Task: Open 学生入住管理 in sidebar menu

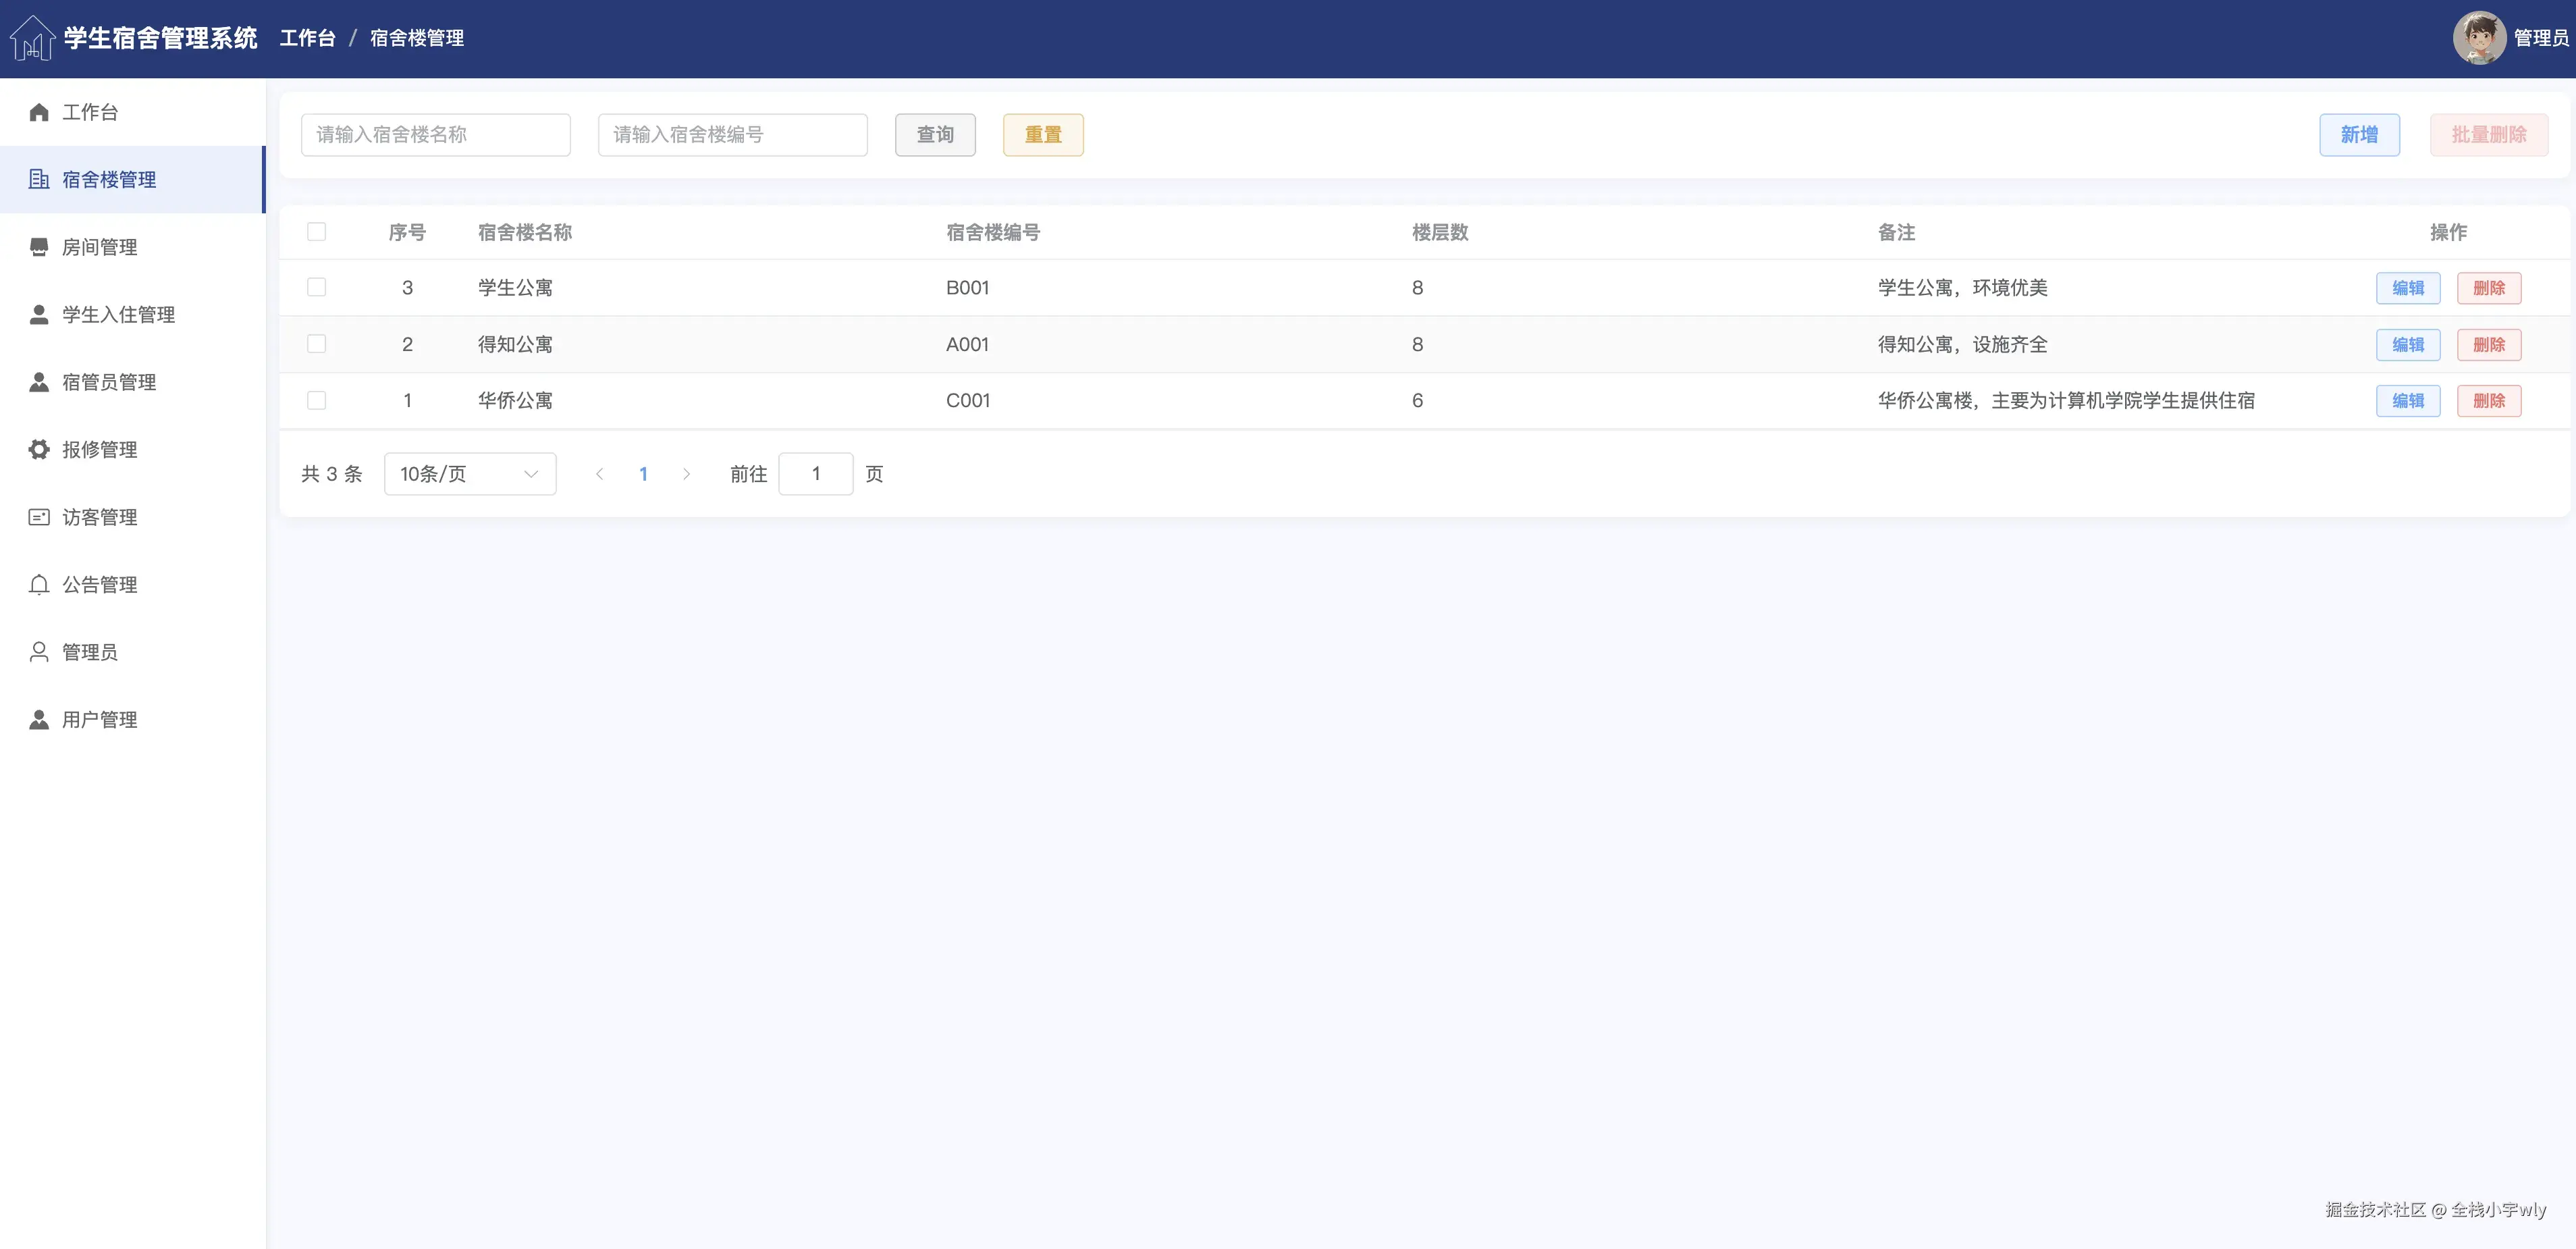Action: [118, 314]
